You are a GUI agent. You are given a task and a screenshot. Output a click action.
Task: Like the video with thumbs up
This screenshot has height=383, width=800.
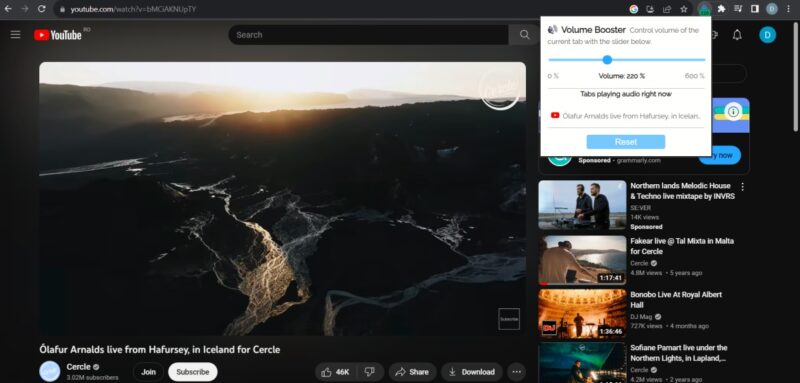(336, 372)
